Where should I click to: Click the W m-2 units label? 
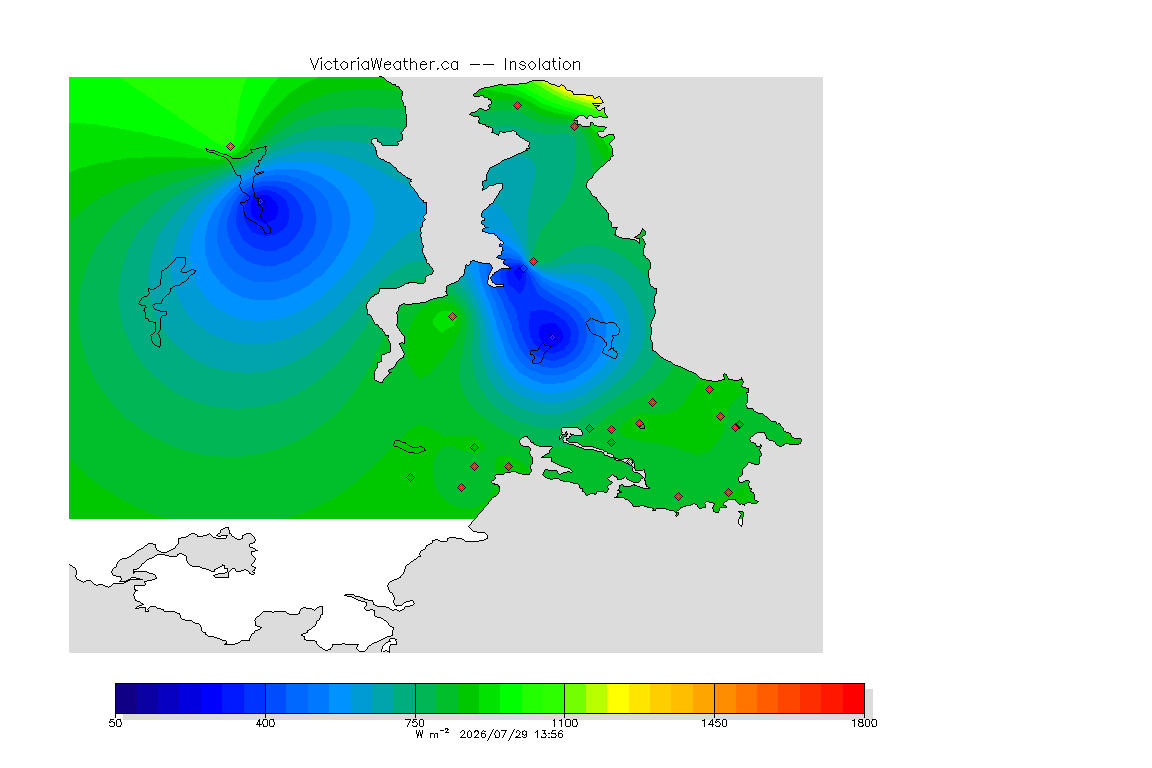tap(432, 733)
